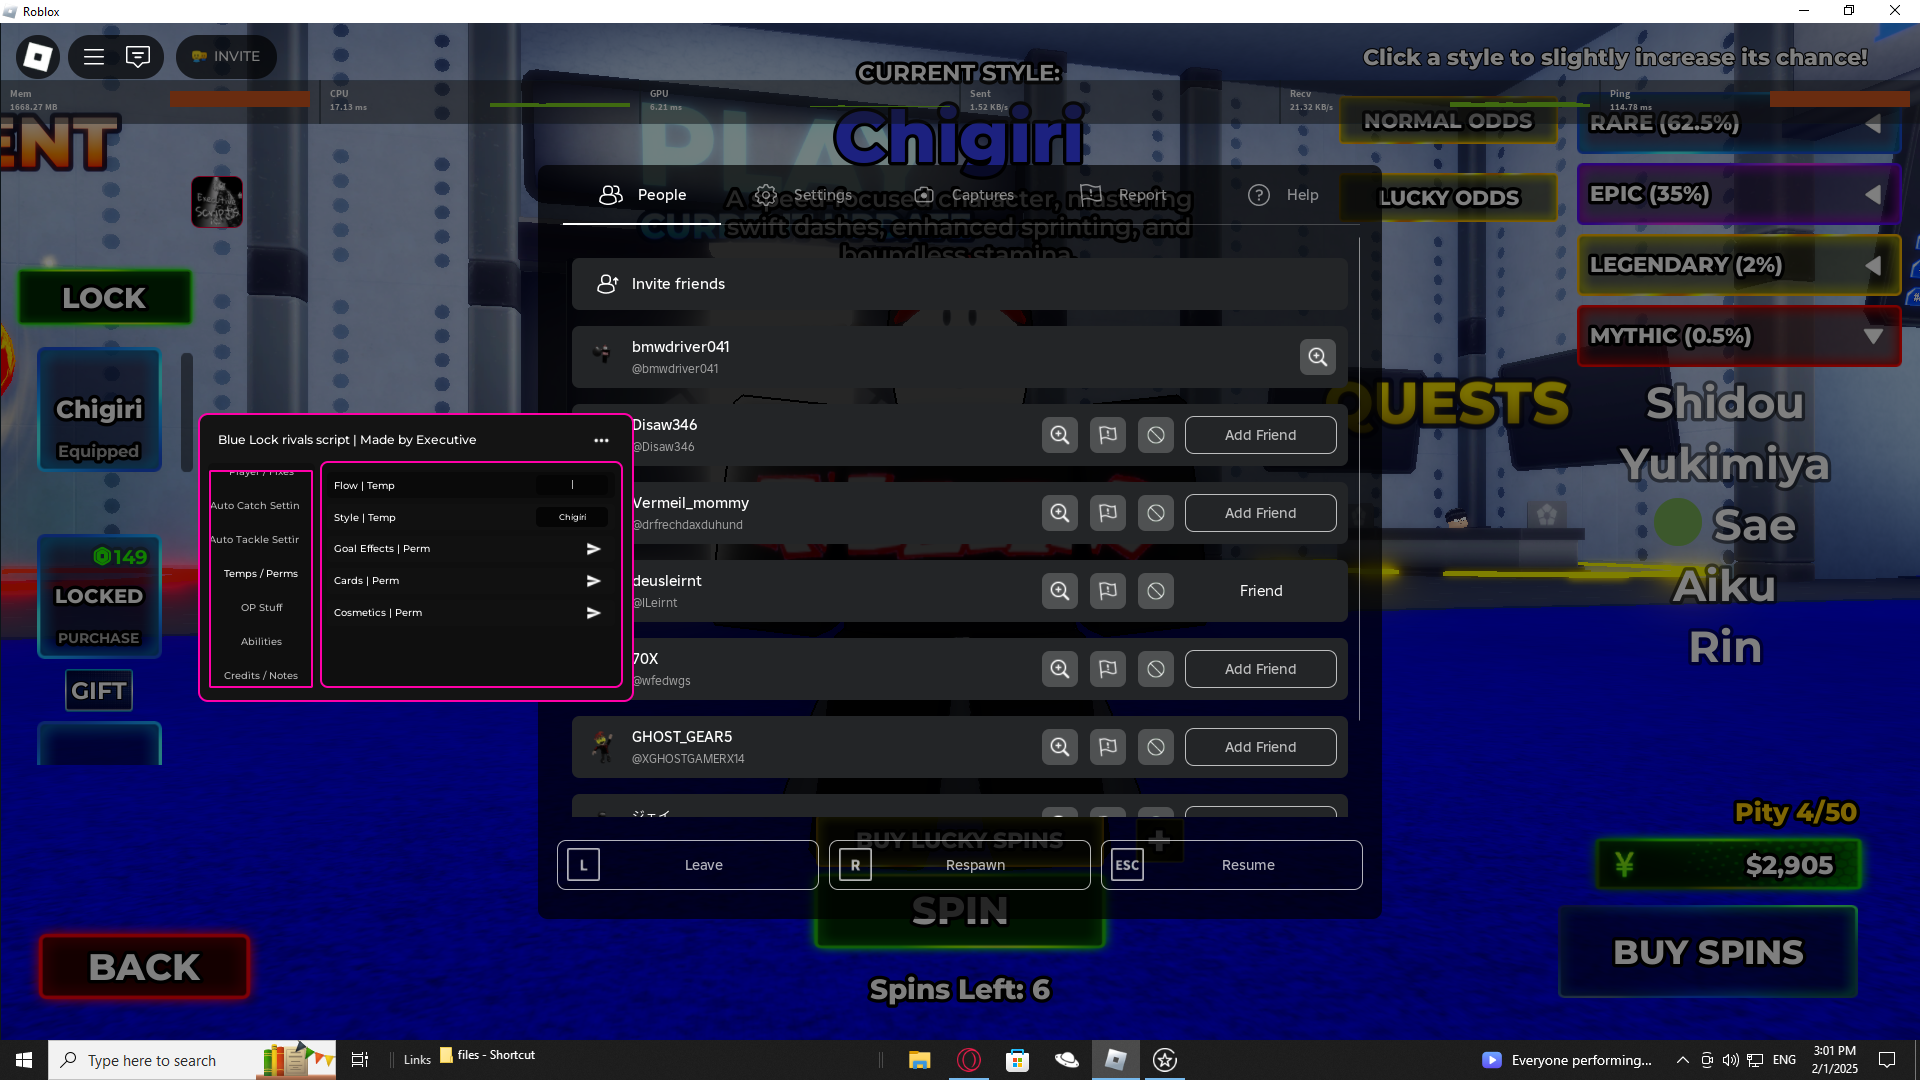Image resolution: width=1920 pixels, height=1080 pixels.
Task: Expand Cosmetics | Perm arrow
Action: tap(593, 613)
